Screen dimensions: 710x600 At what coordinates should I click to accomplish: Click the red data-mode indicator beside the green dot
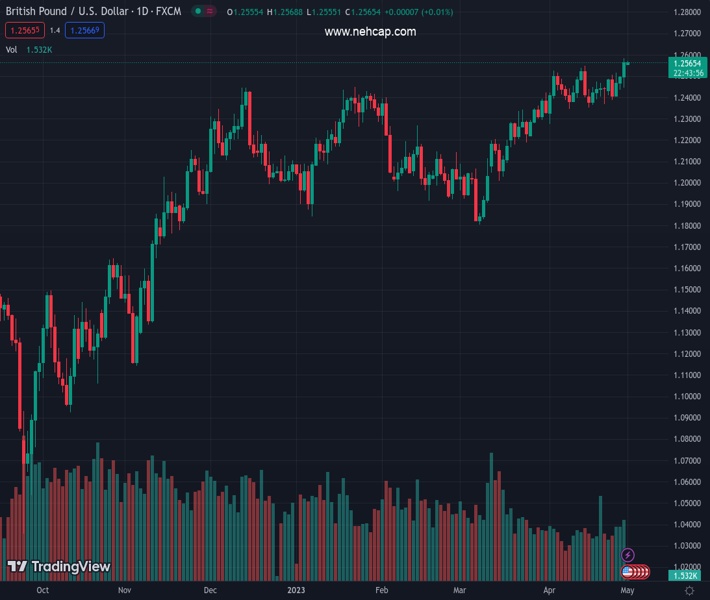pyautogui.click(x=211, y=11)
